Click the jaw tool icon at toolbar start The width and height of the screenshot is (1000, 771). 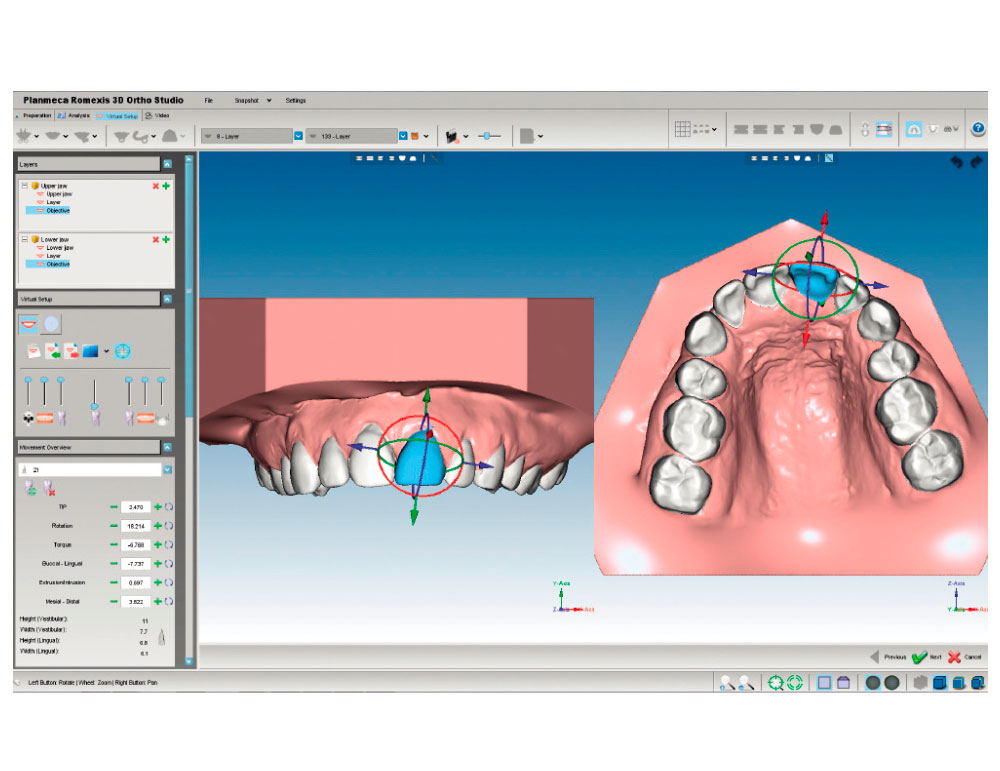click(24, 136)
